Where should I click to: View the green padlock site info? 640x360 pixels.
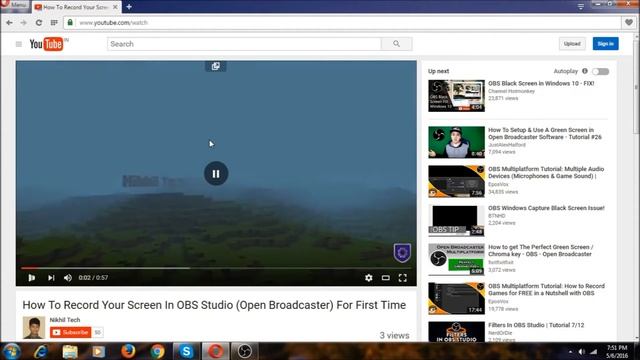[70, 22]
